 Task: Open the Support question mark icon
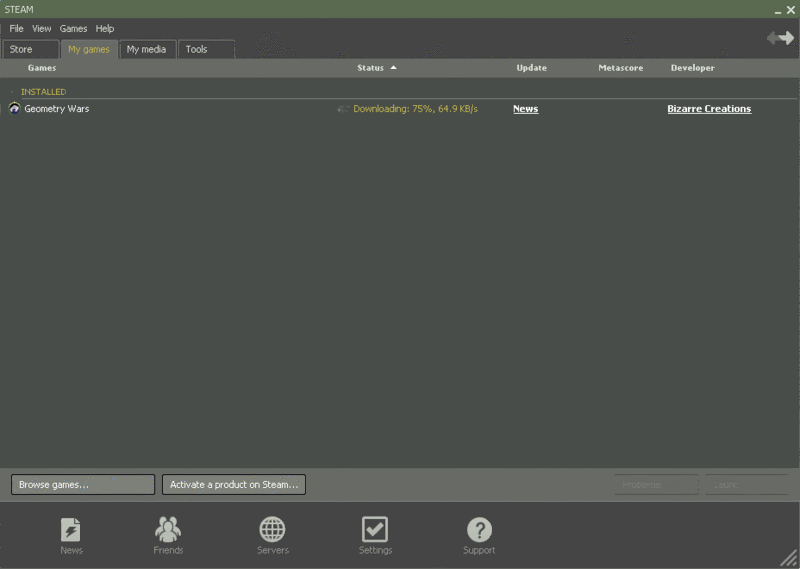pos(479,530)
